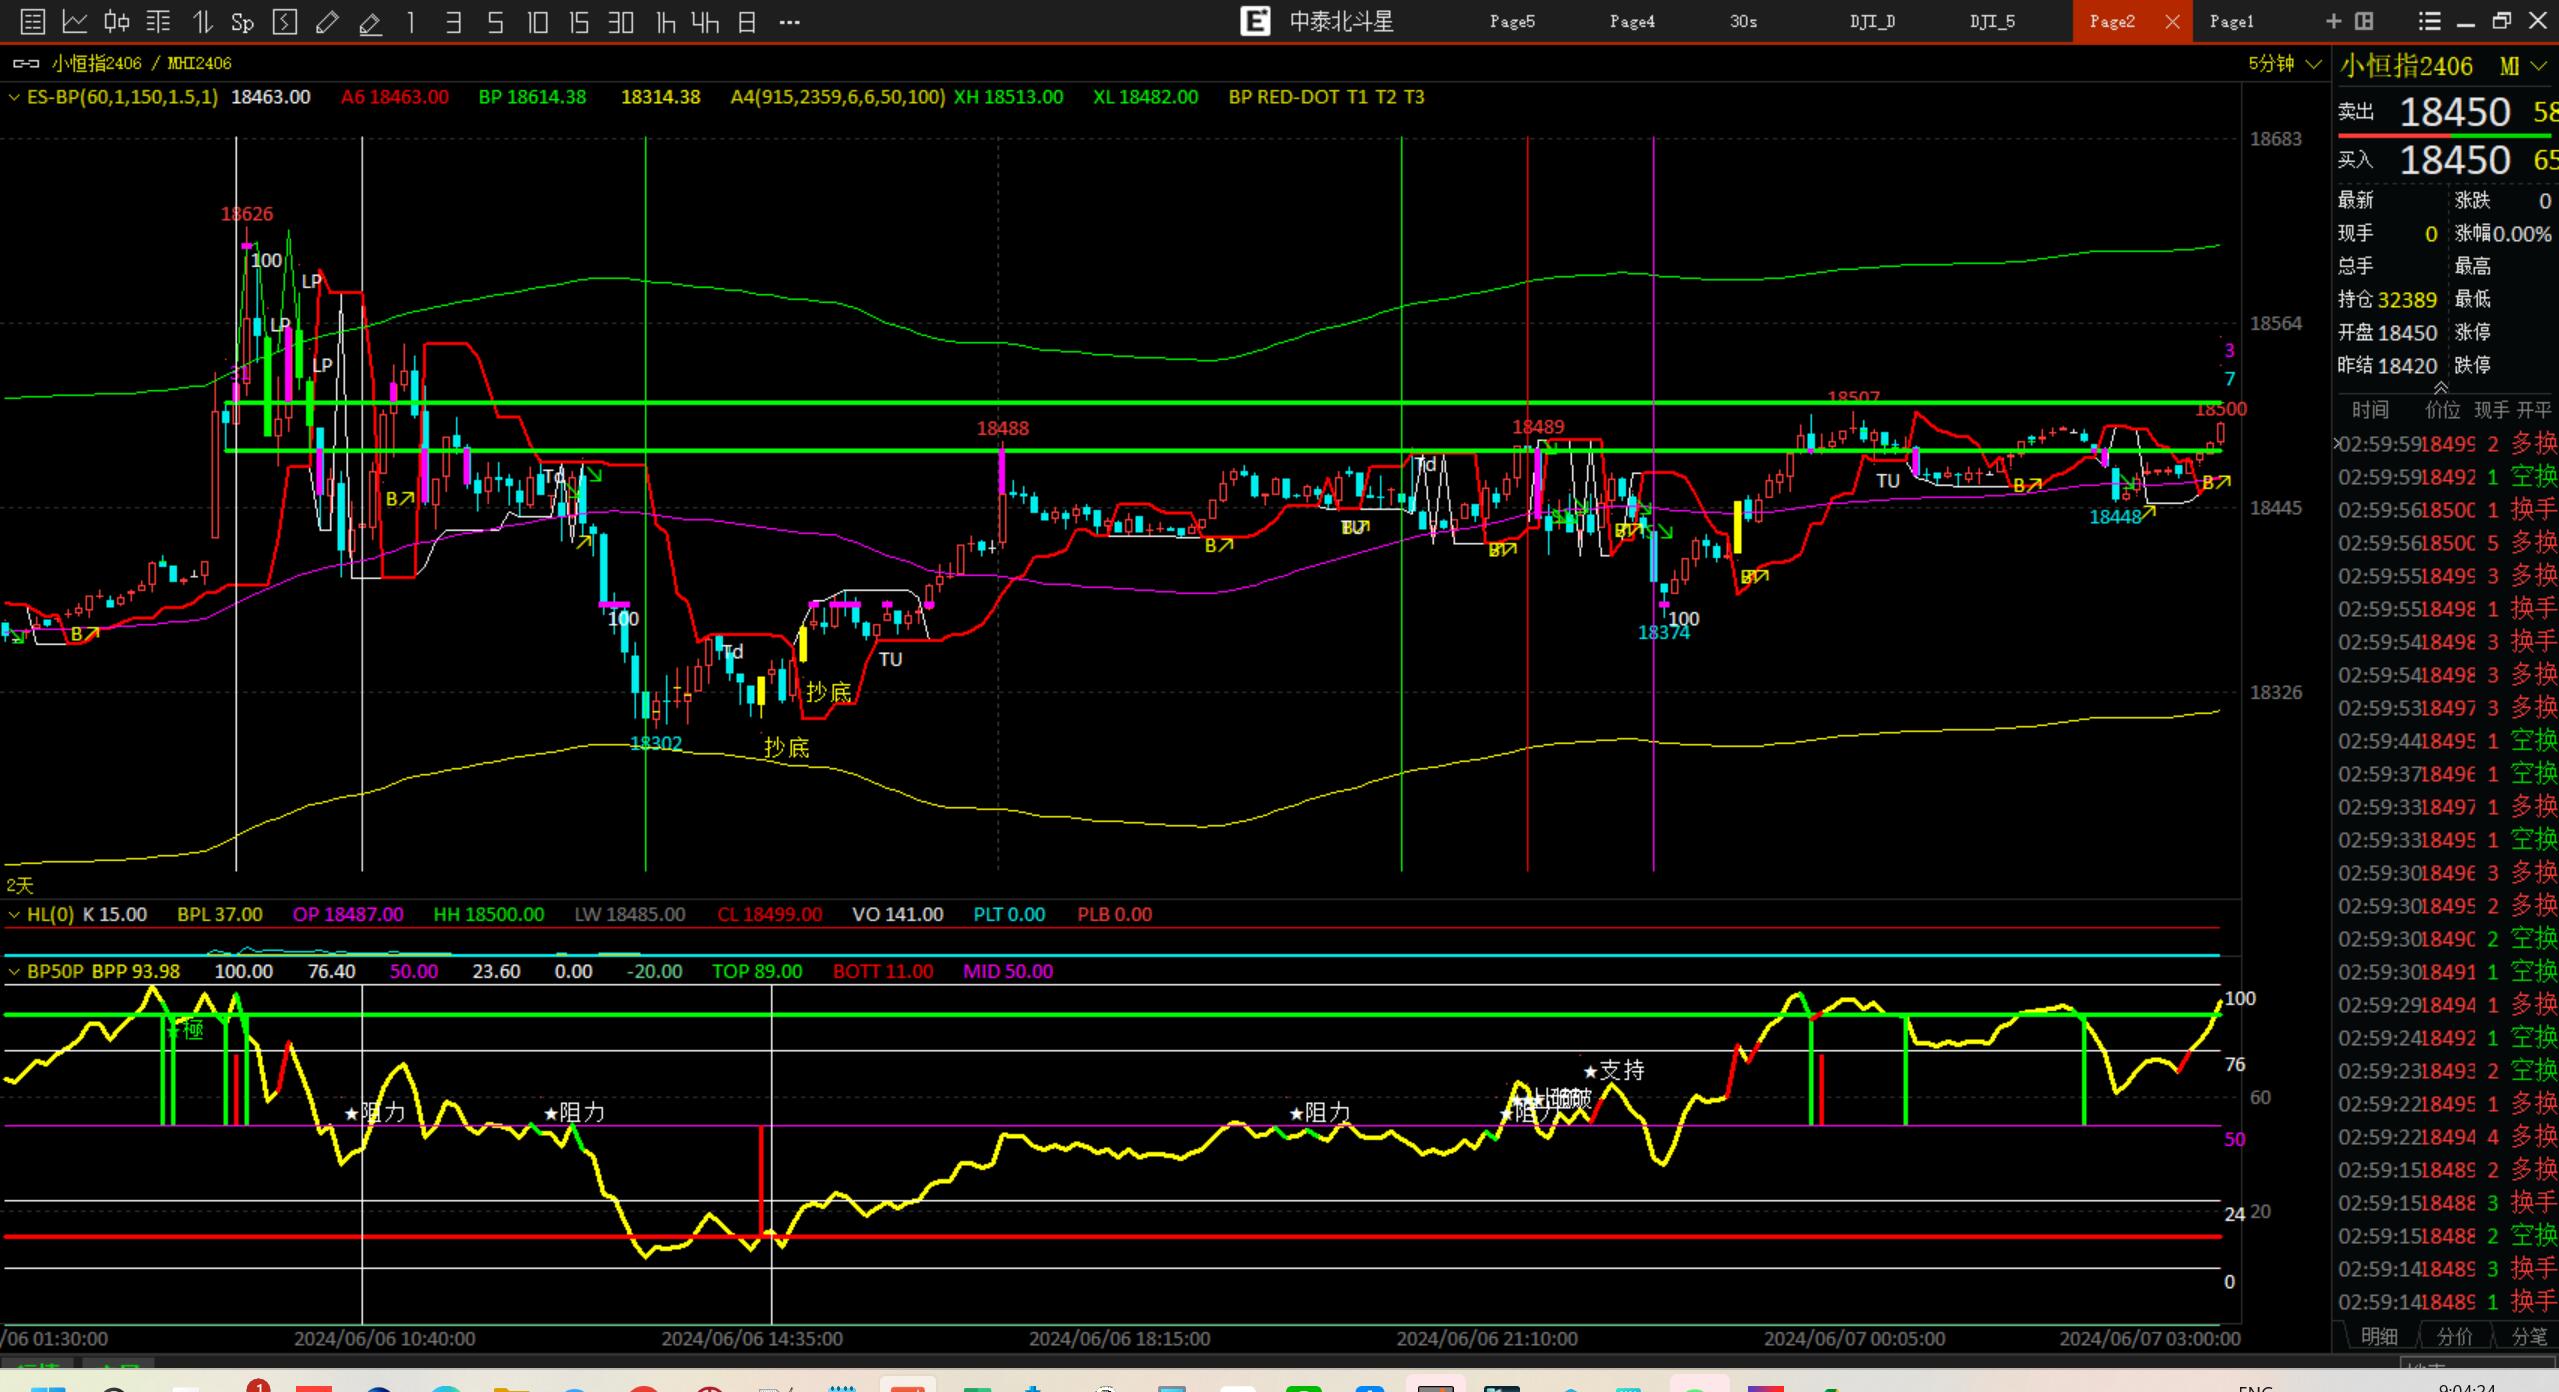Open the MI dropdown in quote panel
This screenshot has height=1392, width=2559.
tap(2522, 66)
